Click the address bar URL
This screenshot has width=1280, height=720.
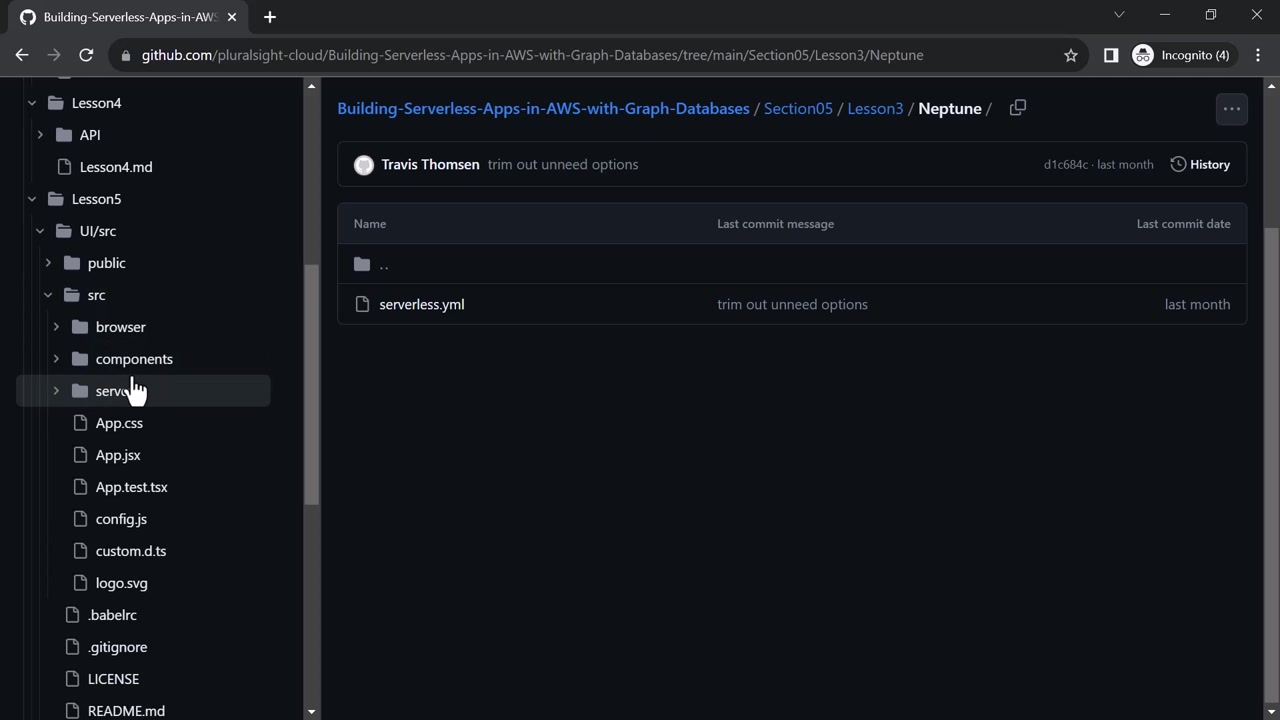[x=532, y=55]
